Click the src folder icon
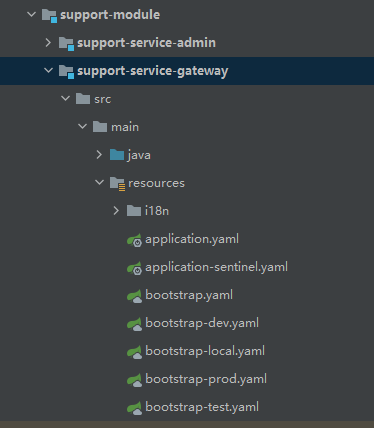Image resolution: width=374 pixels, height=428 pixels. 83,99
